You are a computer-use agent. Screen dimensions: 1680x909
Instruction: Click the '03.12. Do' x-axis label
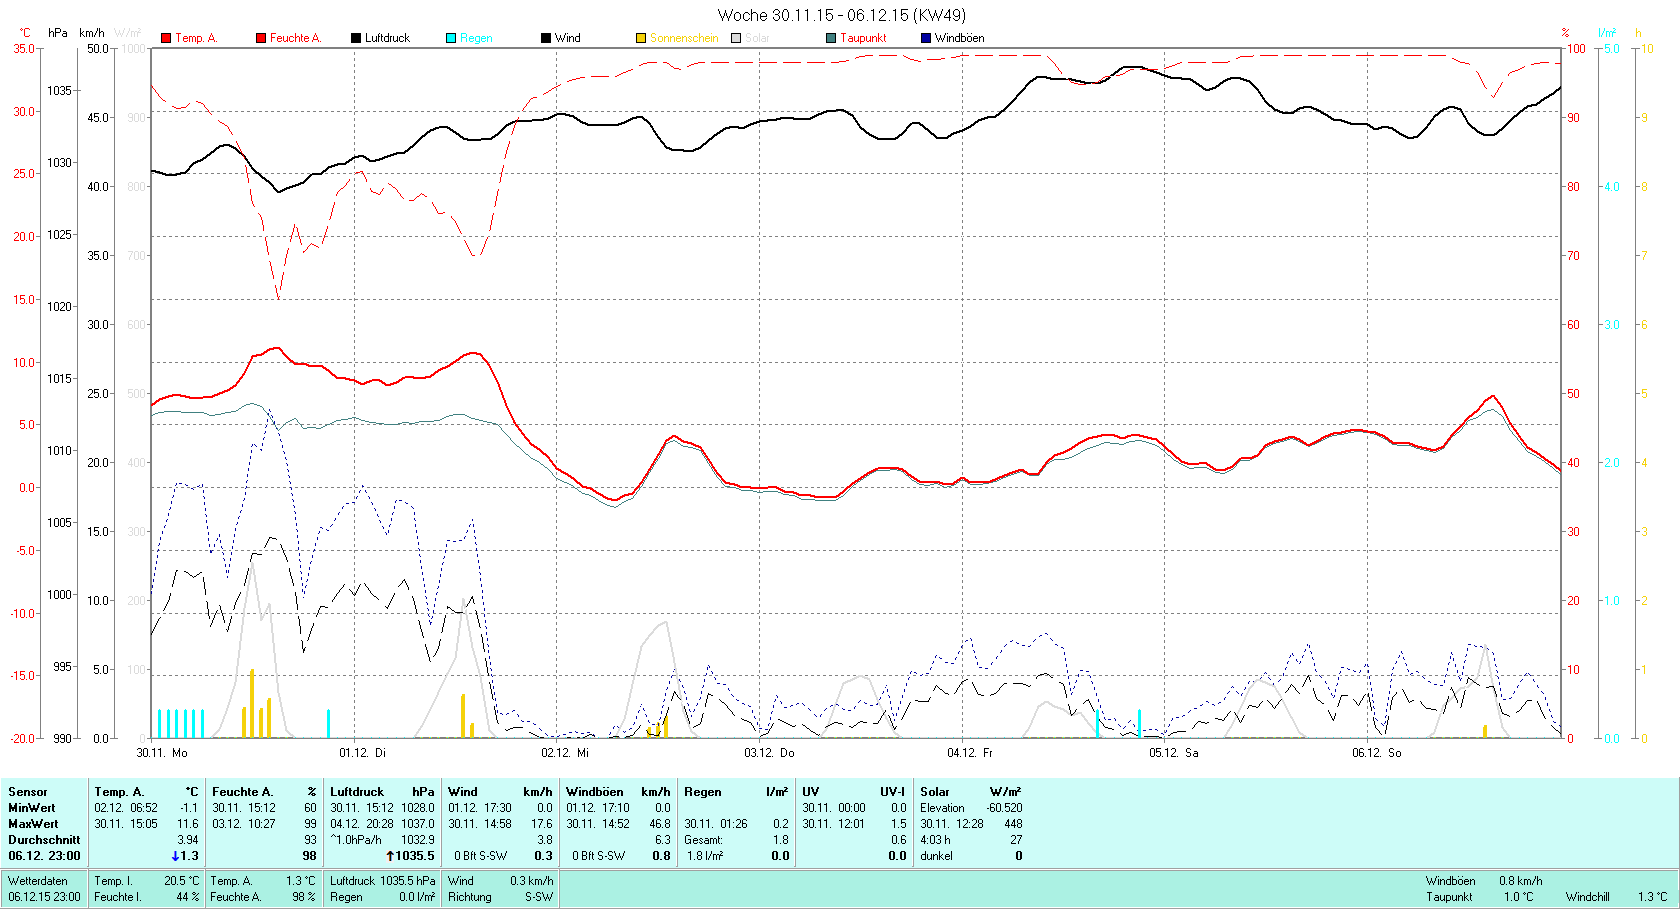[769, 753]
